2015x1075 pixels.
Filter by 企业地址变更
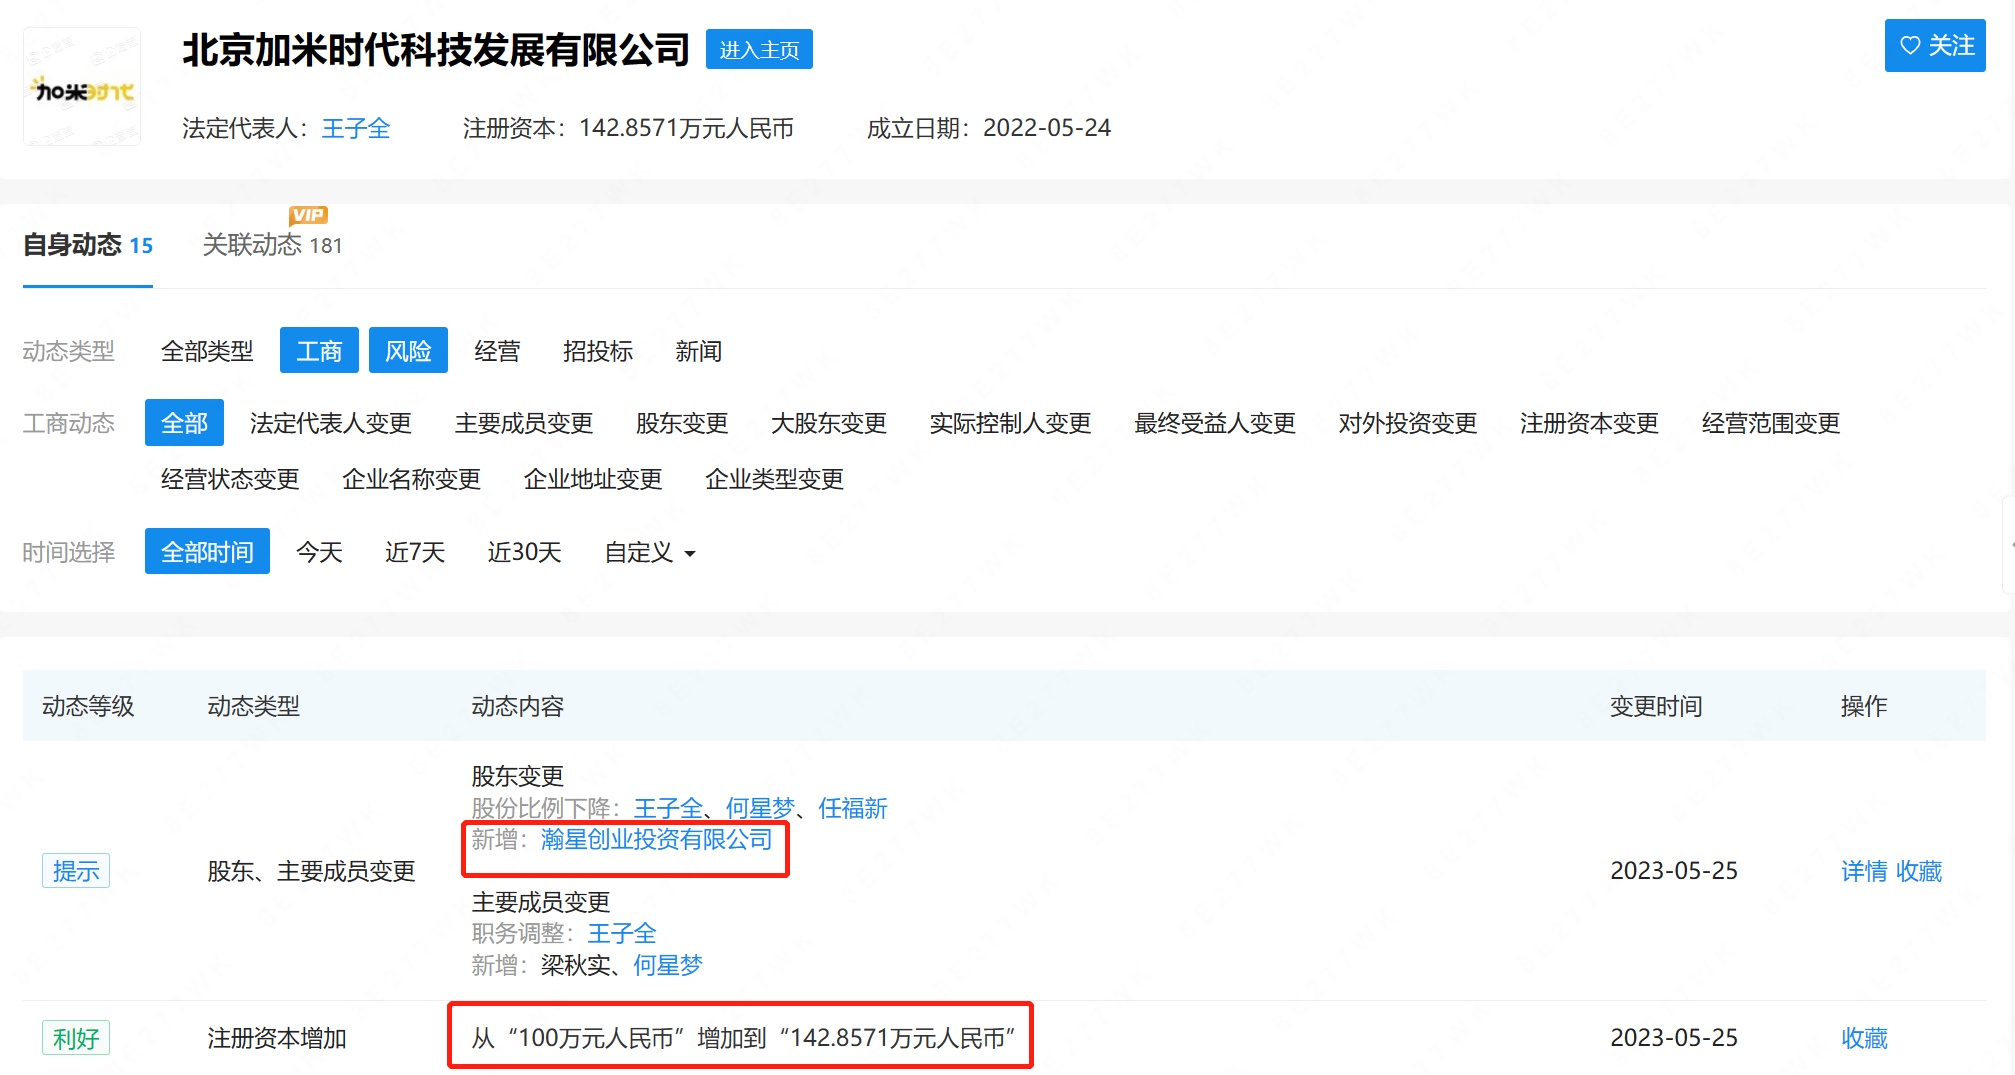(593, 479)
